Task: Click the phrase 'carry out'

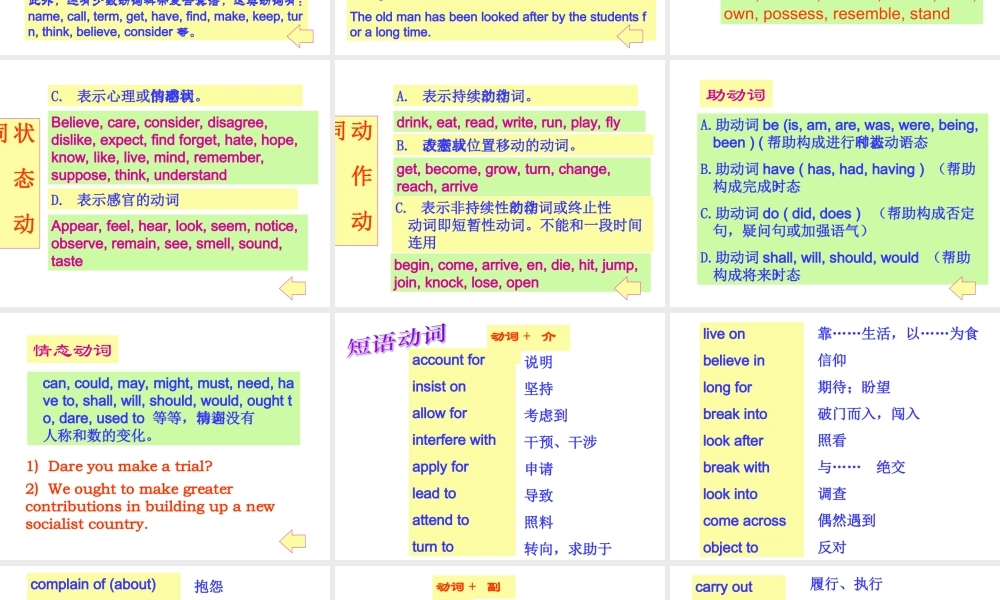Action: 723,587
